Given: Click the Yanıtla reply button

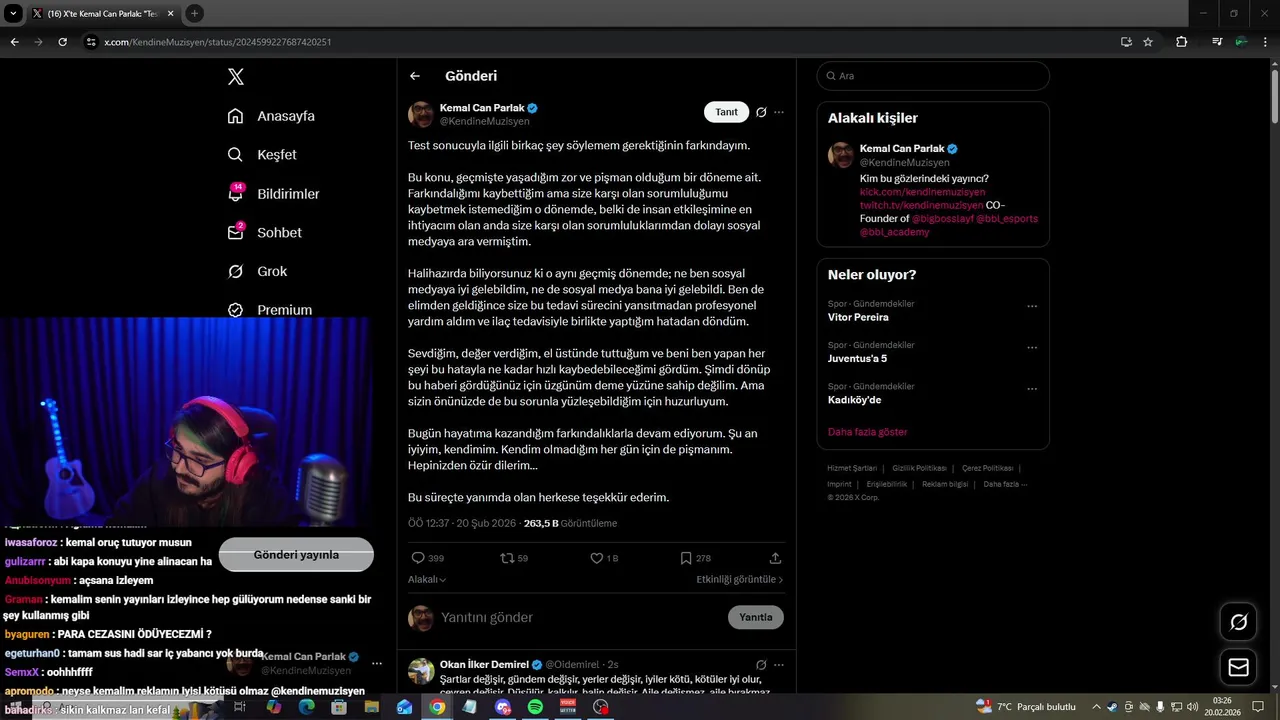Looking at the screenshot, I should click(756, 617).
